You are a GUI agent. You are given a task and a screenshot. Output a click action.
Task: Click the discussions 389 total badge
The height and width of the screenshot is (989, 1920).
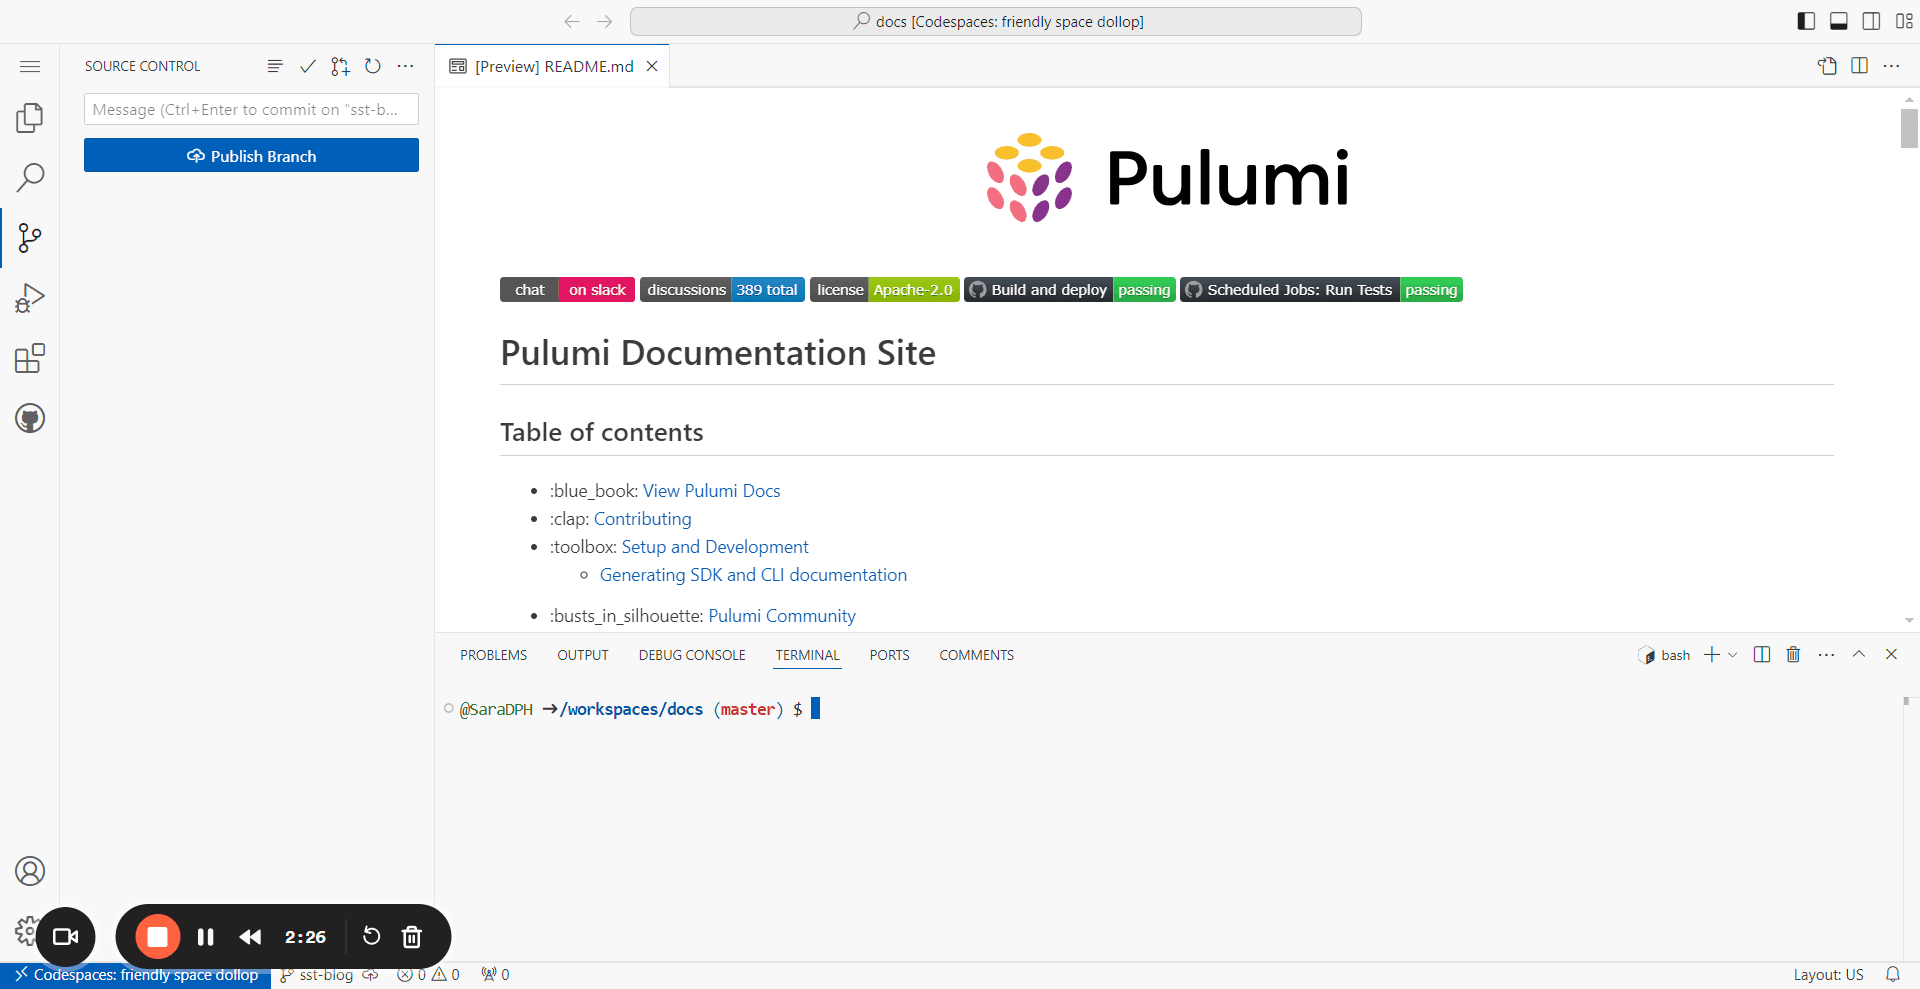point(722,290)
